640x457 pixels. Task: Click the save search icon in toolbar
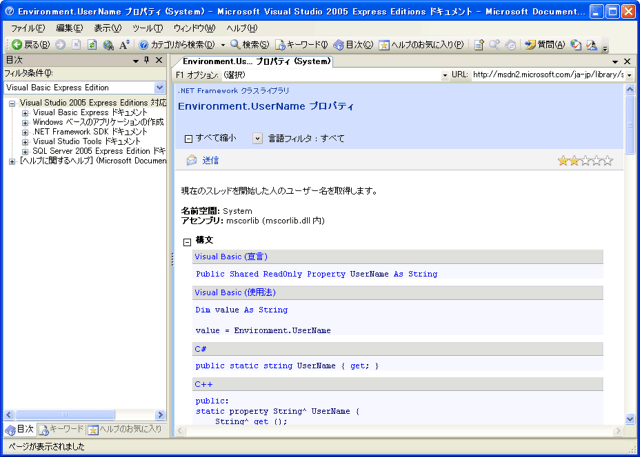coord(495,44)
